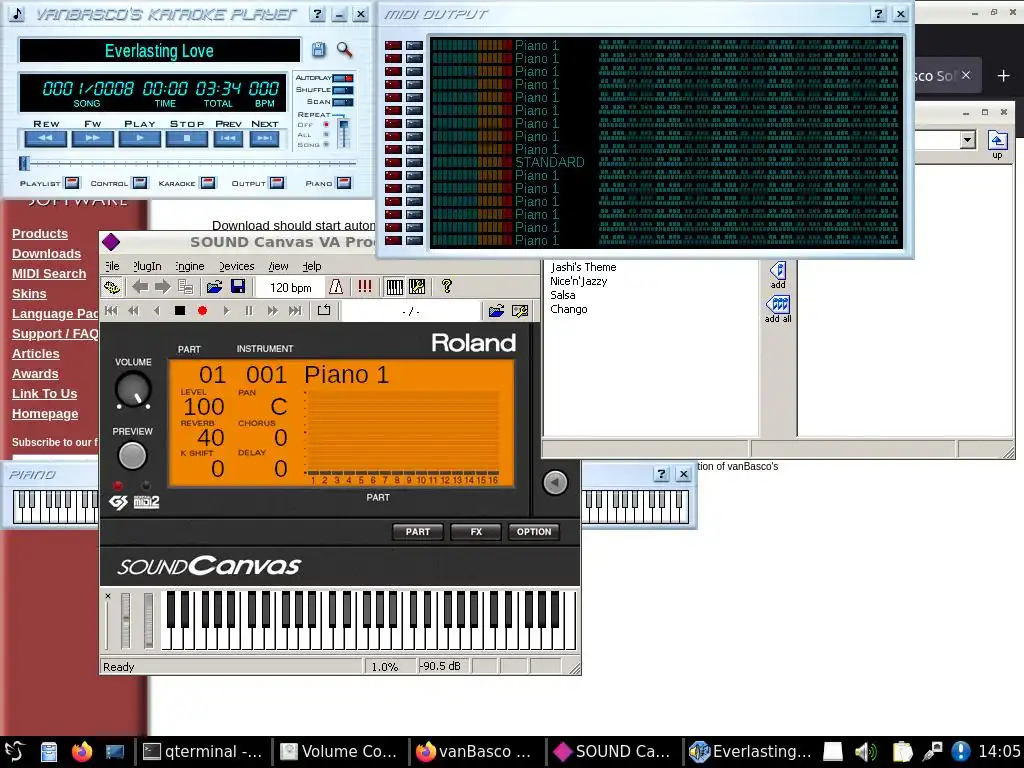Open View menu in SOUND Canvas VA
The width and height of the screenshot is (1024, 768).
coord(278,266)
